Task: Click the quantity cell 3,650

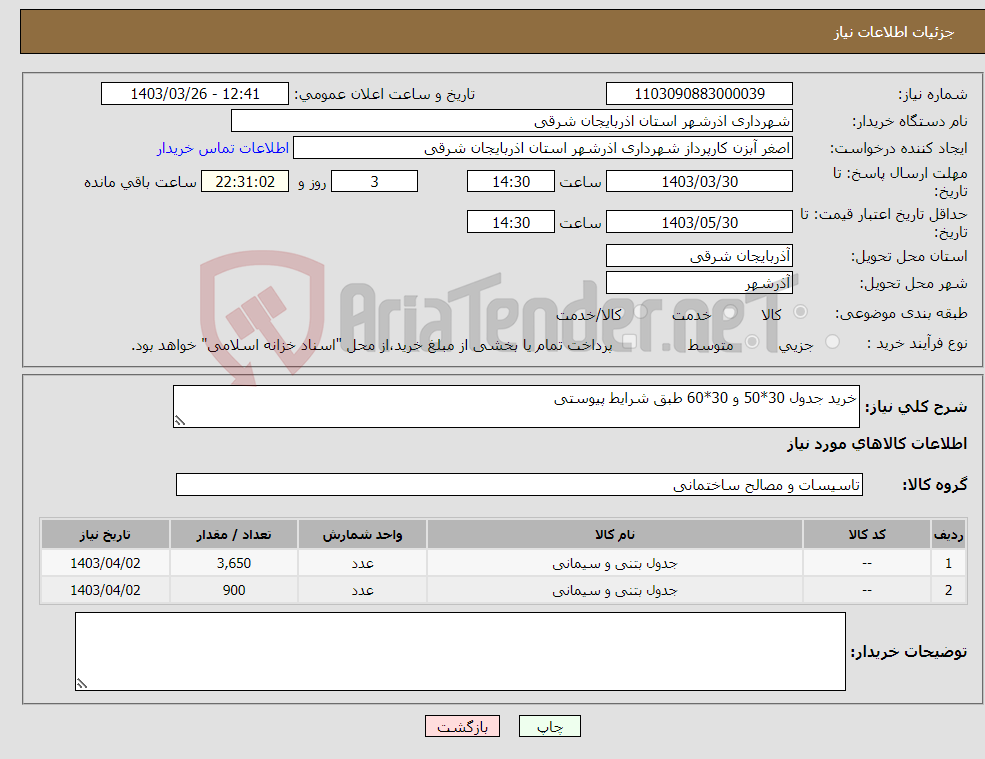Action: (234, 563)
